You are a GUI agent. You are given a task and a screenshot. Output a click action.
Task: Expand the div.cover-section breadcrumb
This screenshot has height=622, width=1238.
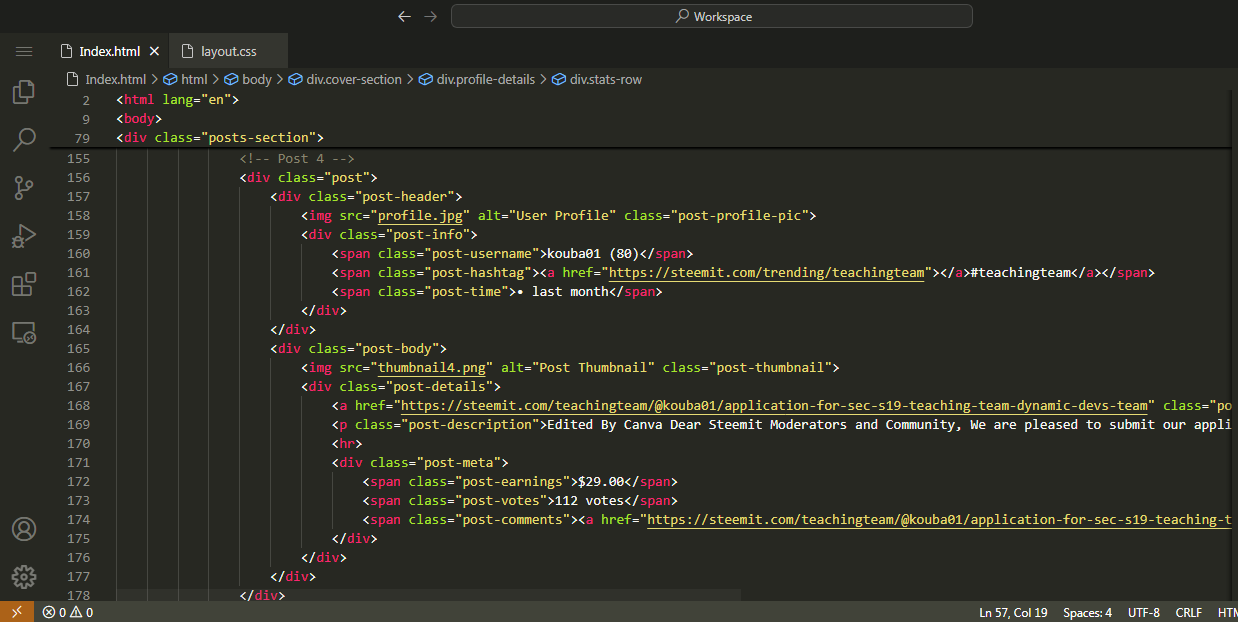353,79
